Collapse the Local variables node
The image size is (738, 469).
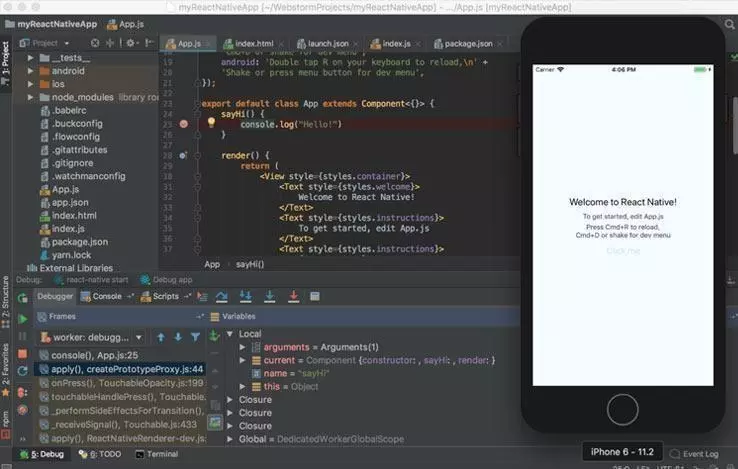[x=230, y=334]
